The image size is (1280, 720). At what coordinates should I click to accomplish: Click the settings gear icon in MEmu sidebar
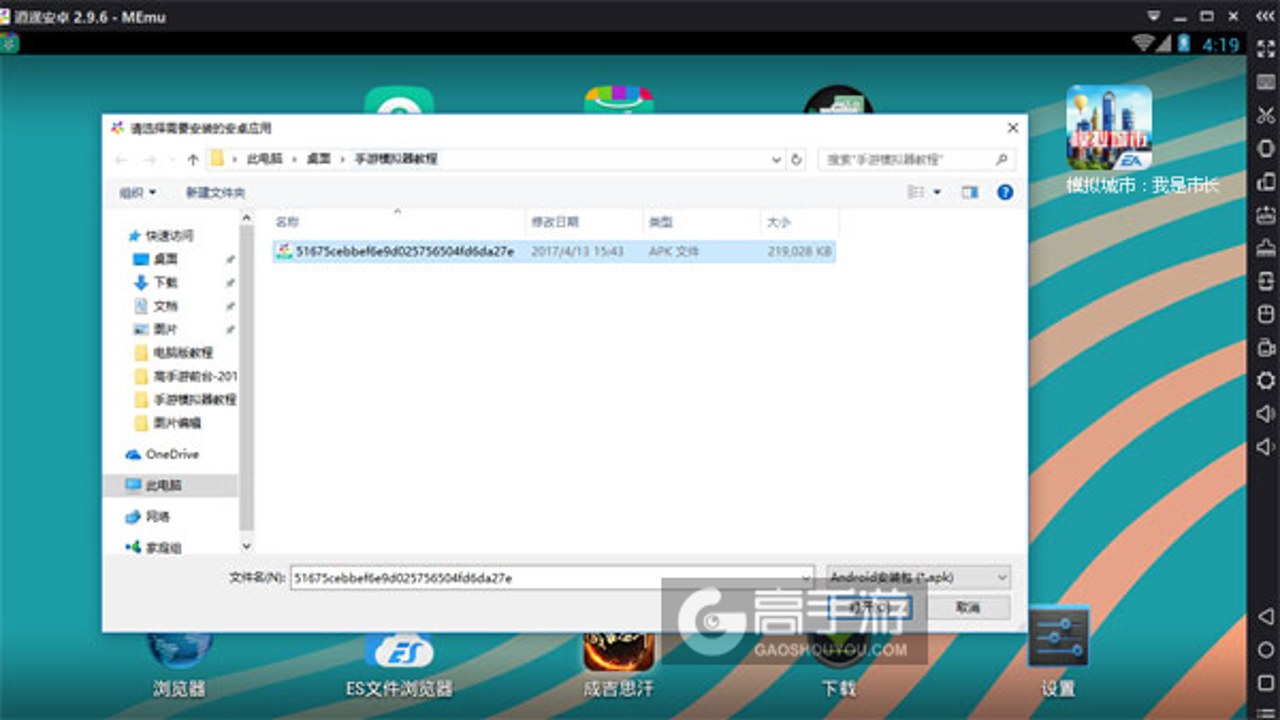click(x=1265, y=380)
